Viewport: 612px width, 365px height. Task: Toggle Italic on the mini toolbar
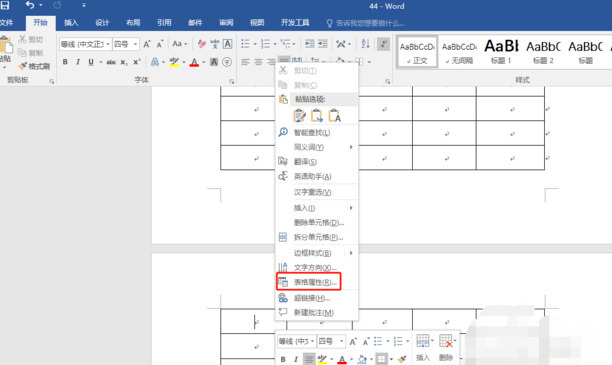pos(295,359)
